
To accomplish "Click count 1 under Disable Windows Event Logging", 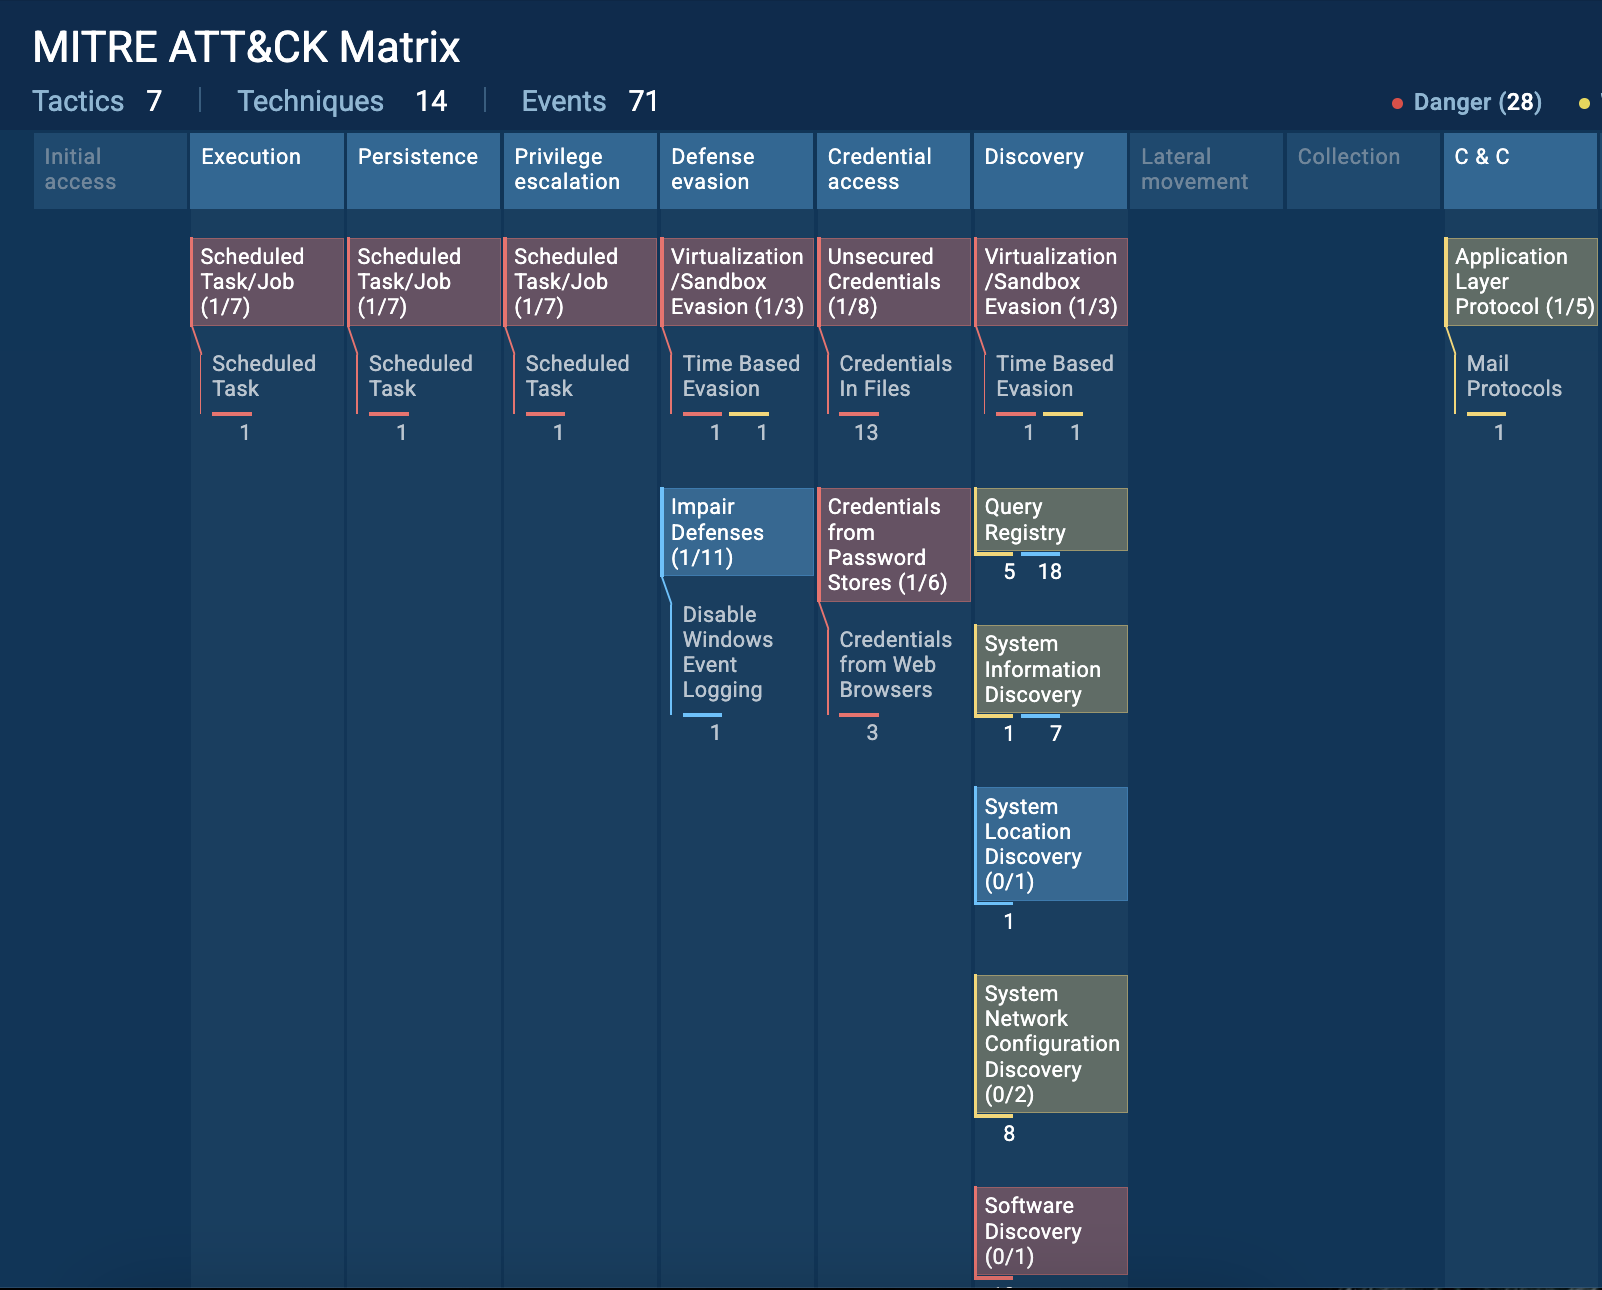I will coord(715,733).
